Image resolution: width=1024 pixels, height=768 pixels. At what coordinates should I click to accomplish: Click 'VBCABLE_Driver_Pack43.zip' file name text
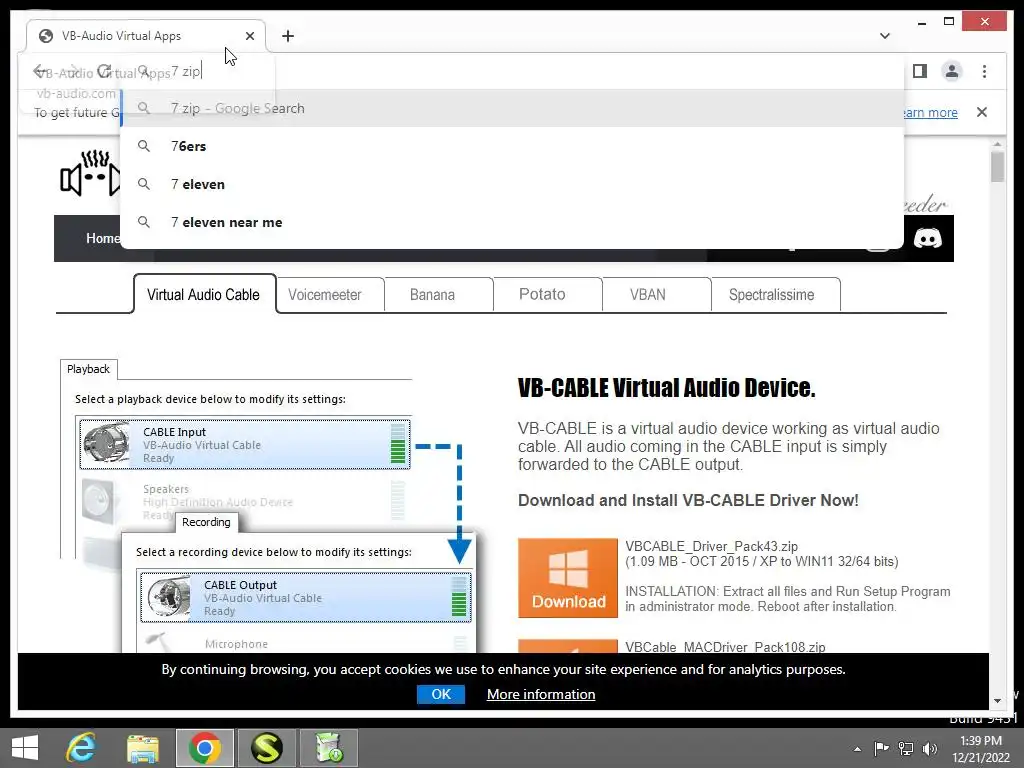[x=711, y=546]
